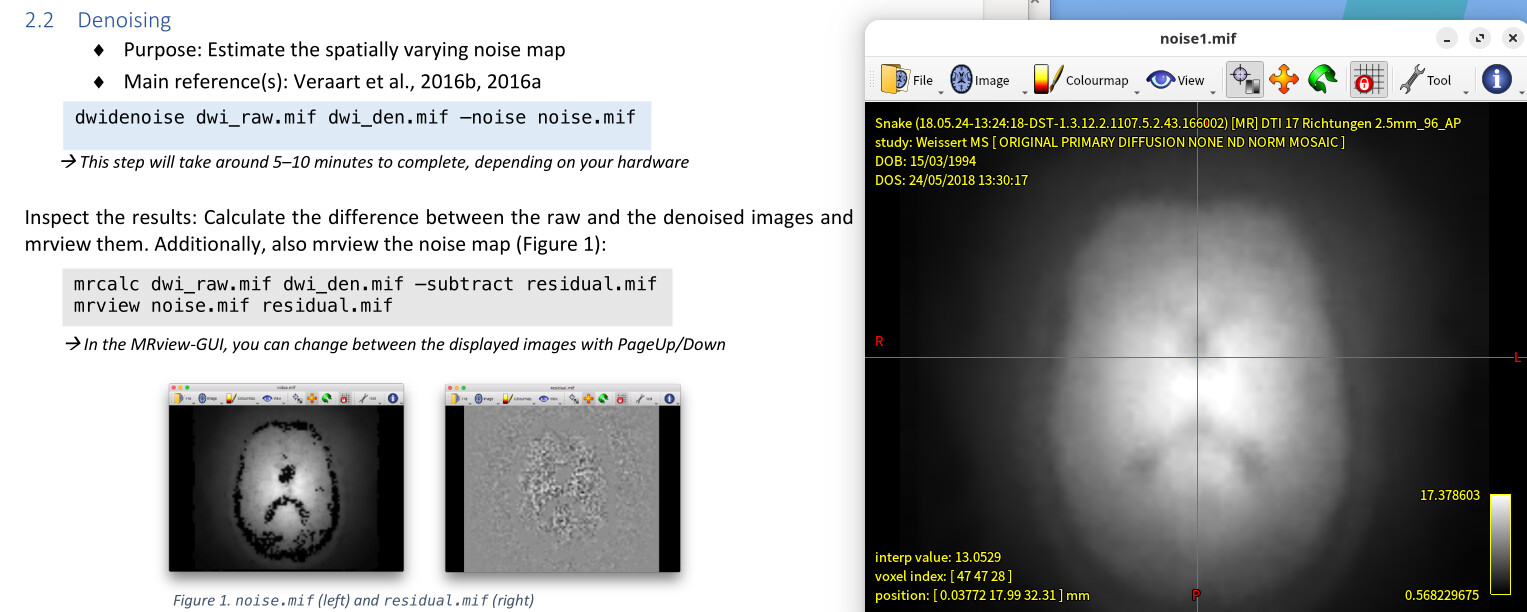Select the orange arrows move tool
Viewport: 1527px width, 612px height.
pyautogui.click(x=1283, y=79)
